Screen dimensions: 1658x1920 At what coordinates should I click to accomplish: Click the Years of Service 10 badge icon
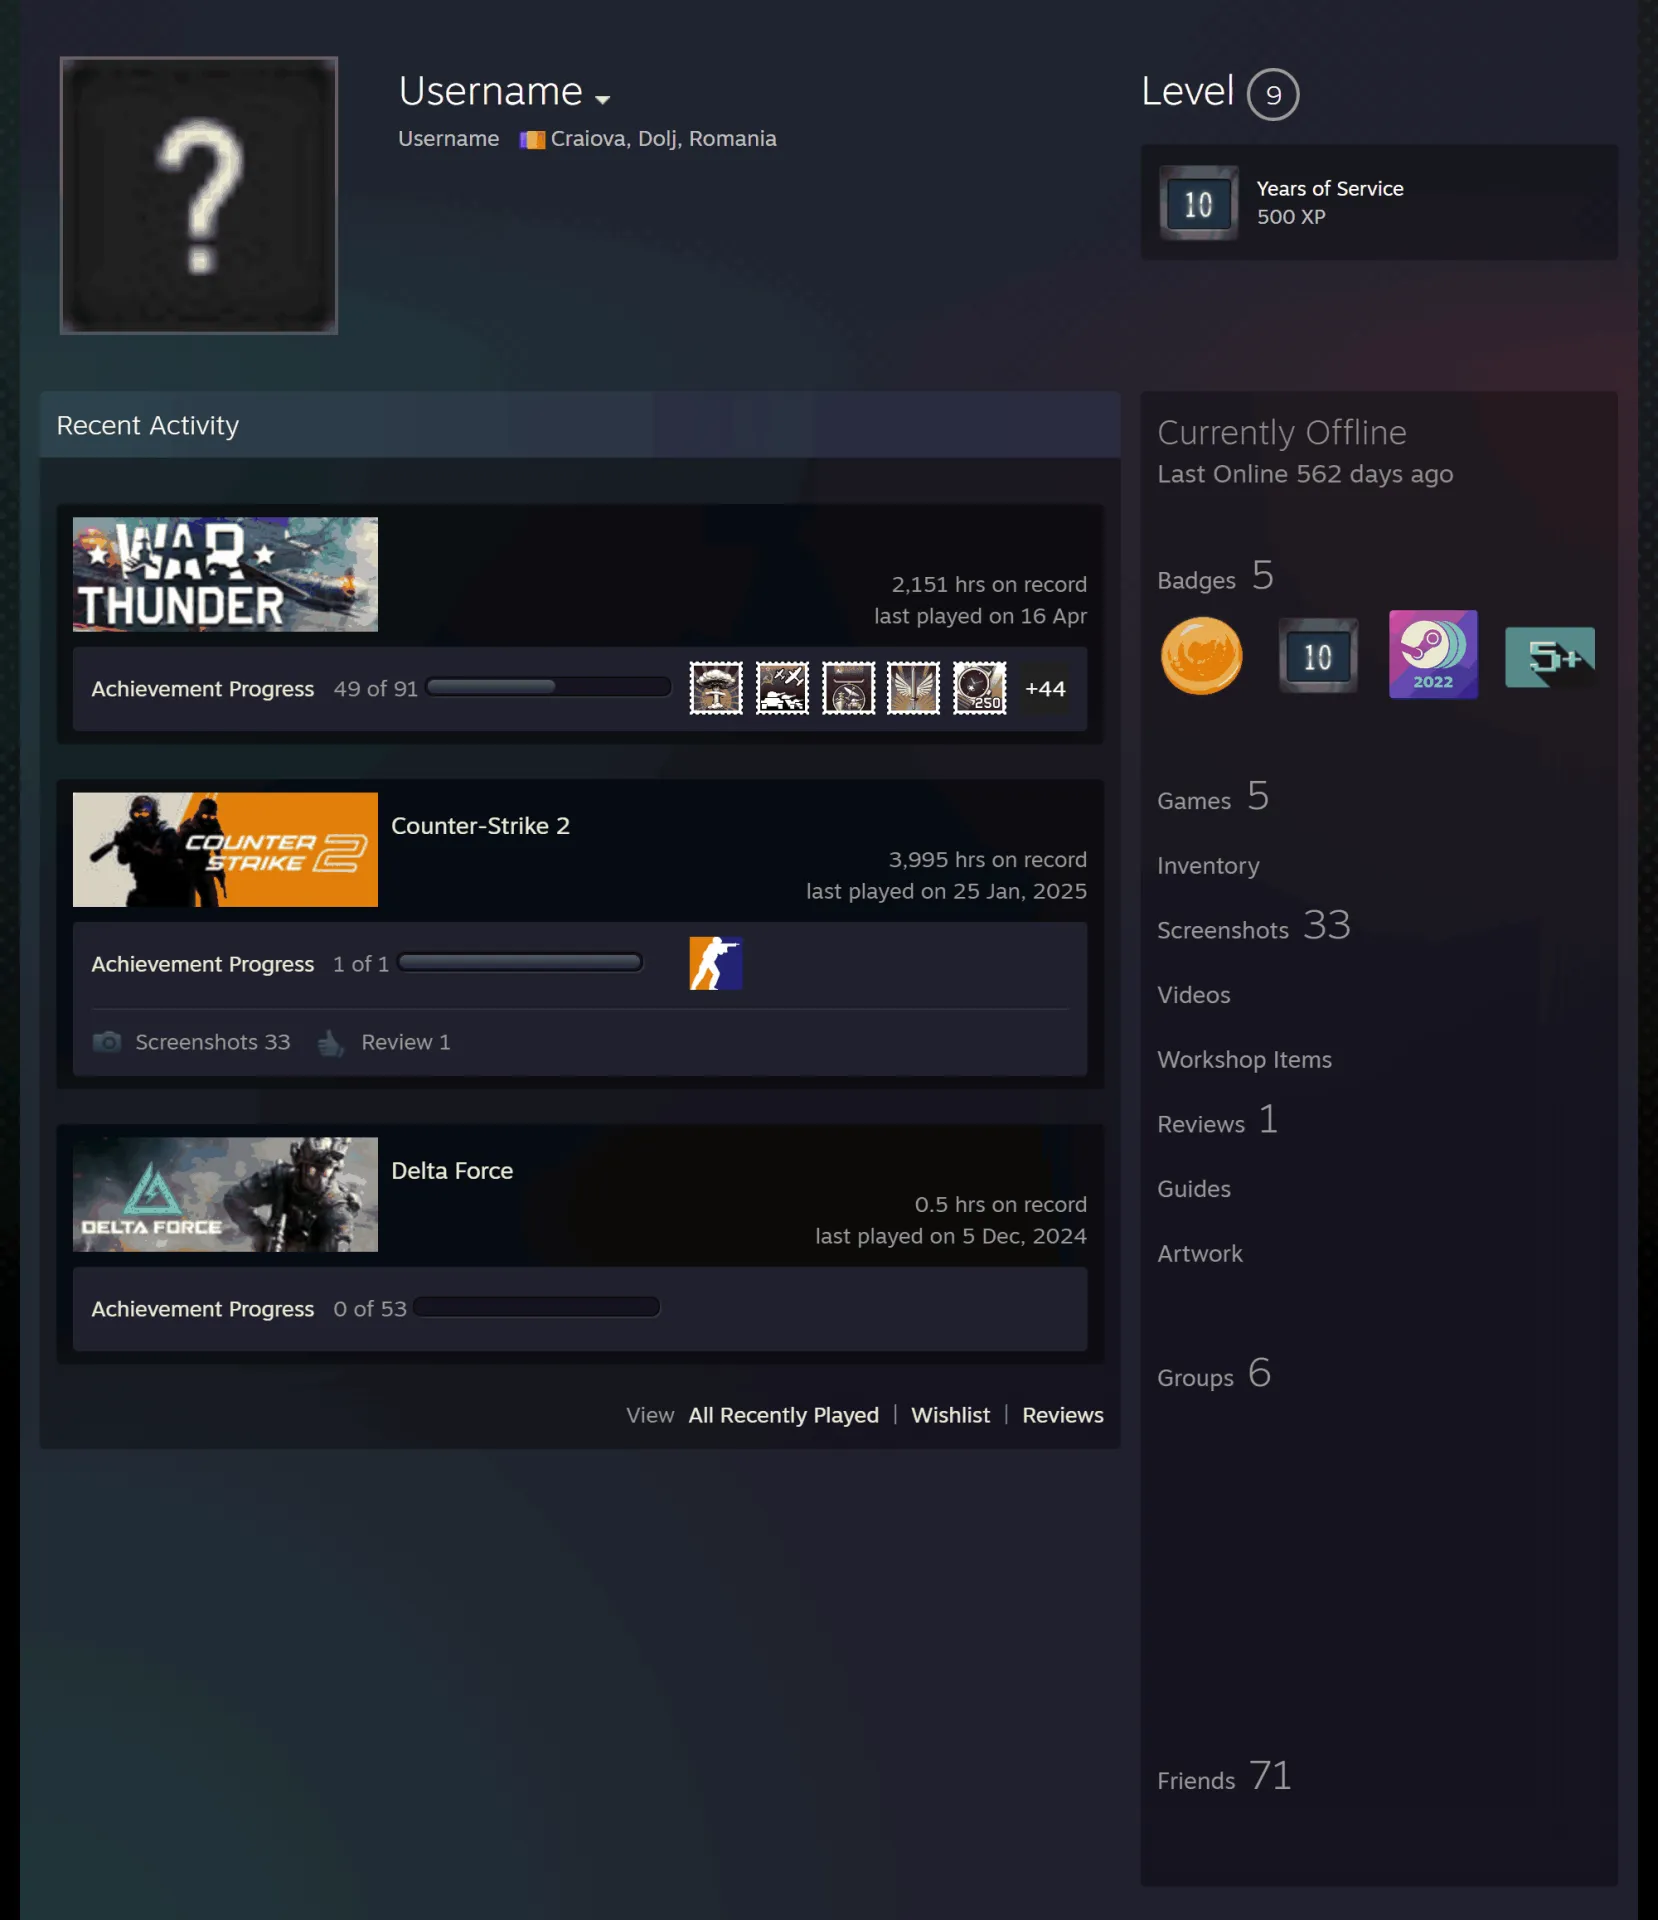click(1199, 203)
